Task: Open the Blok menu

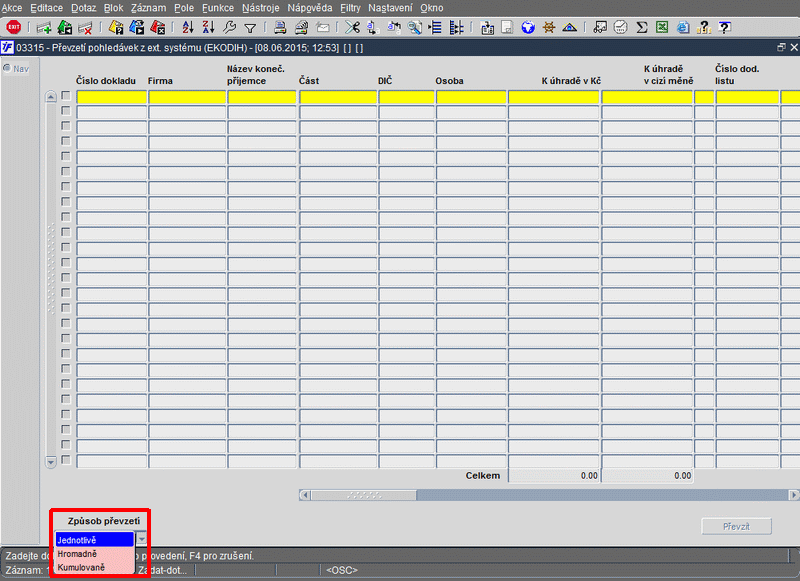Action: click(114, 8)
